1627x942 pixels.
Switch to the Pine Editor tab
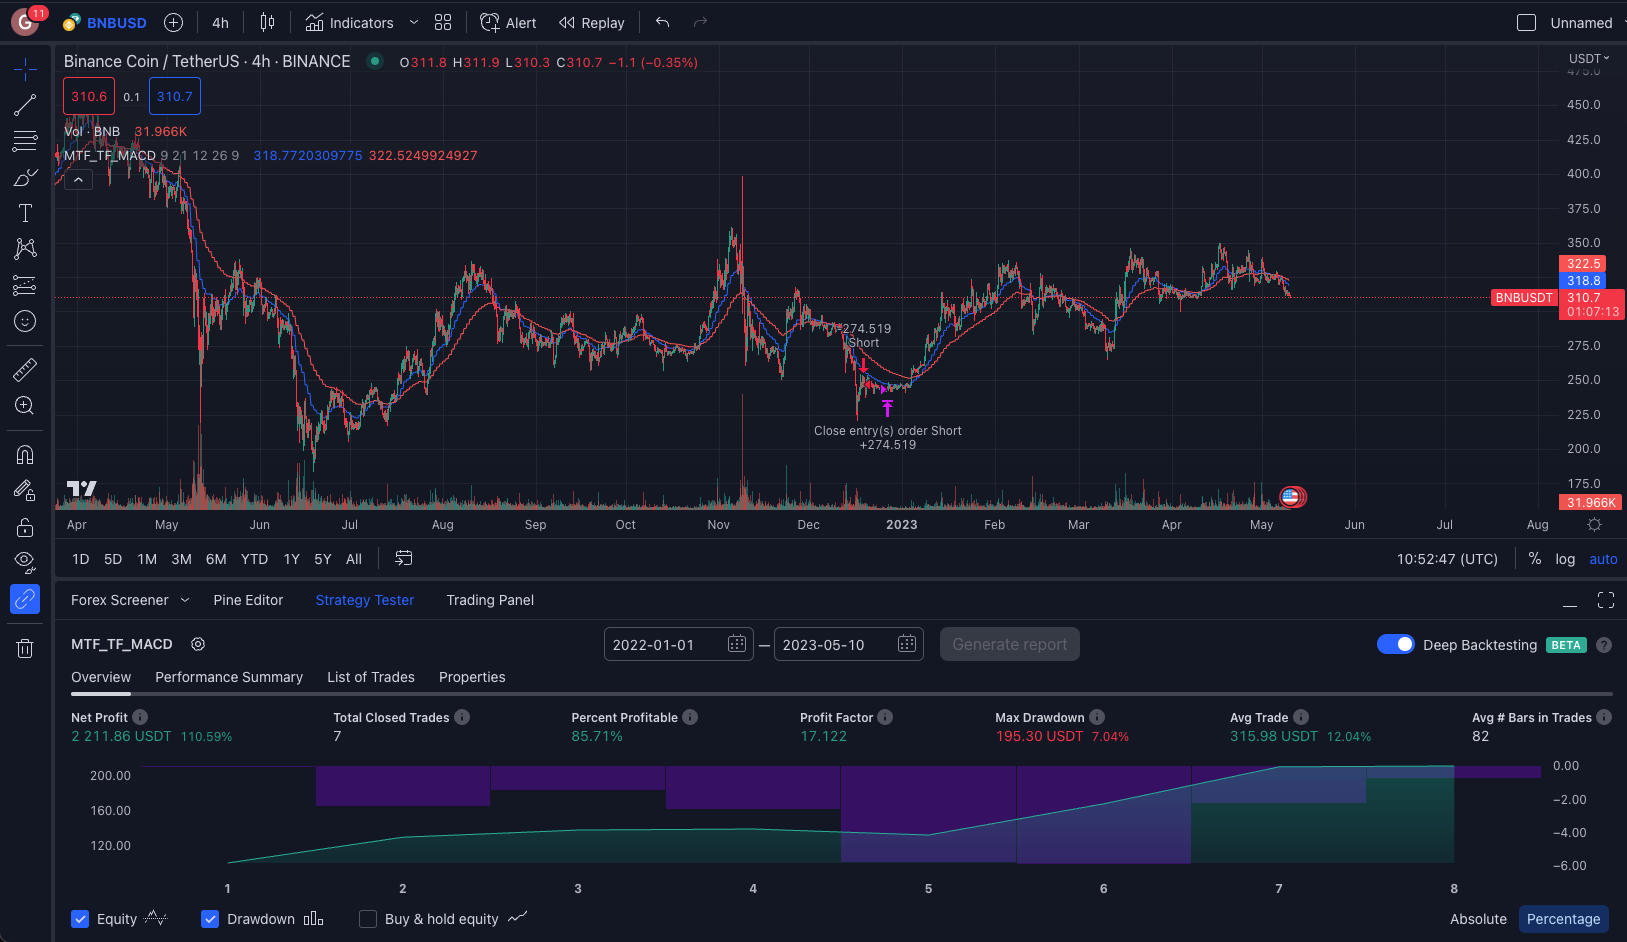click(248, 600)
